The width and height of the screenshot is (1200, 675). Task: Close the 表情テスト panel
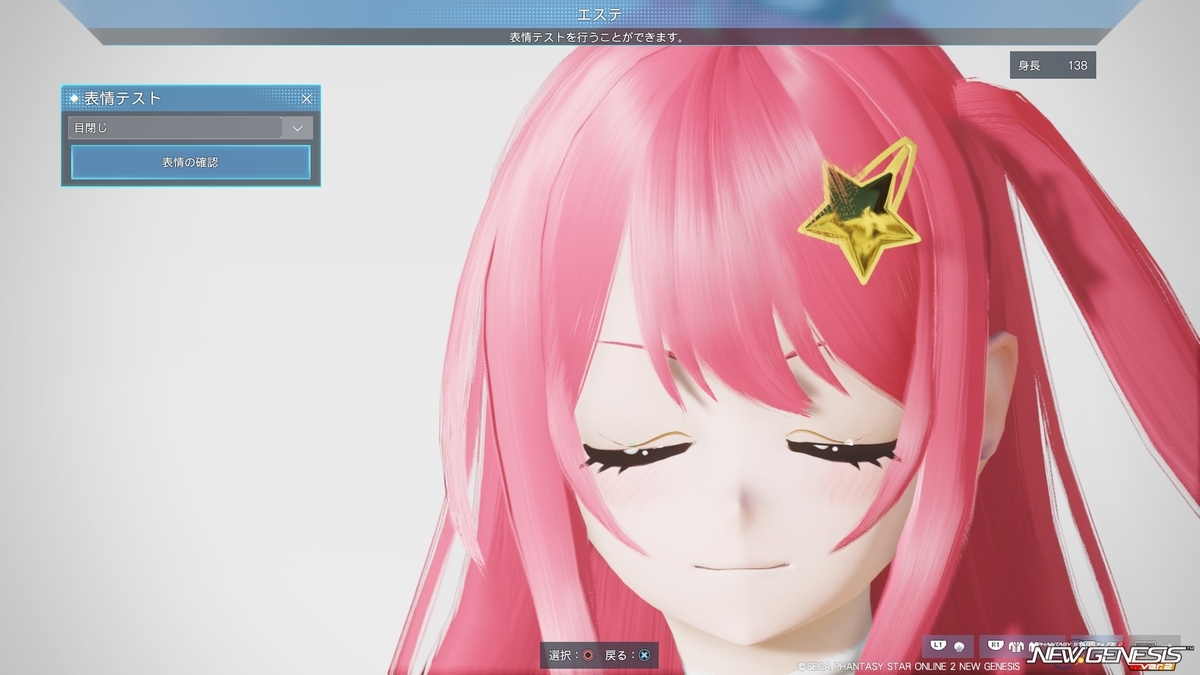[x=307, y=99]
